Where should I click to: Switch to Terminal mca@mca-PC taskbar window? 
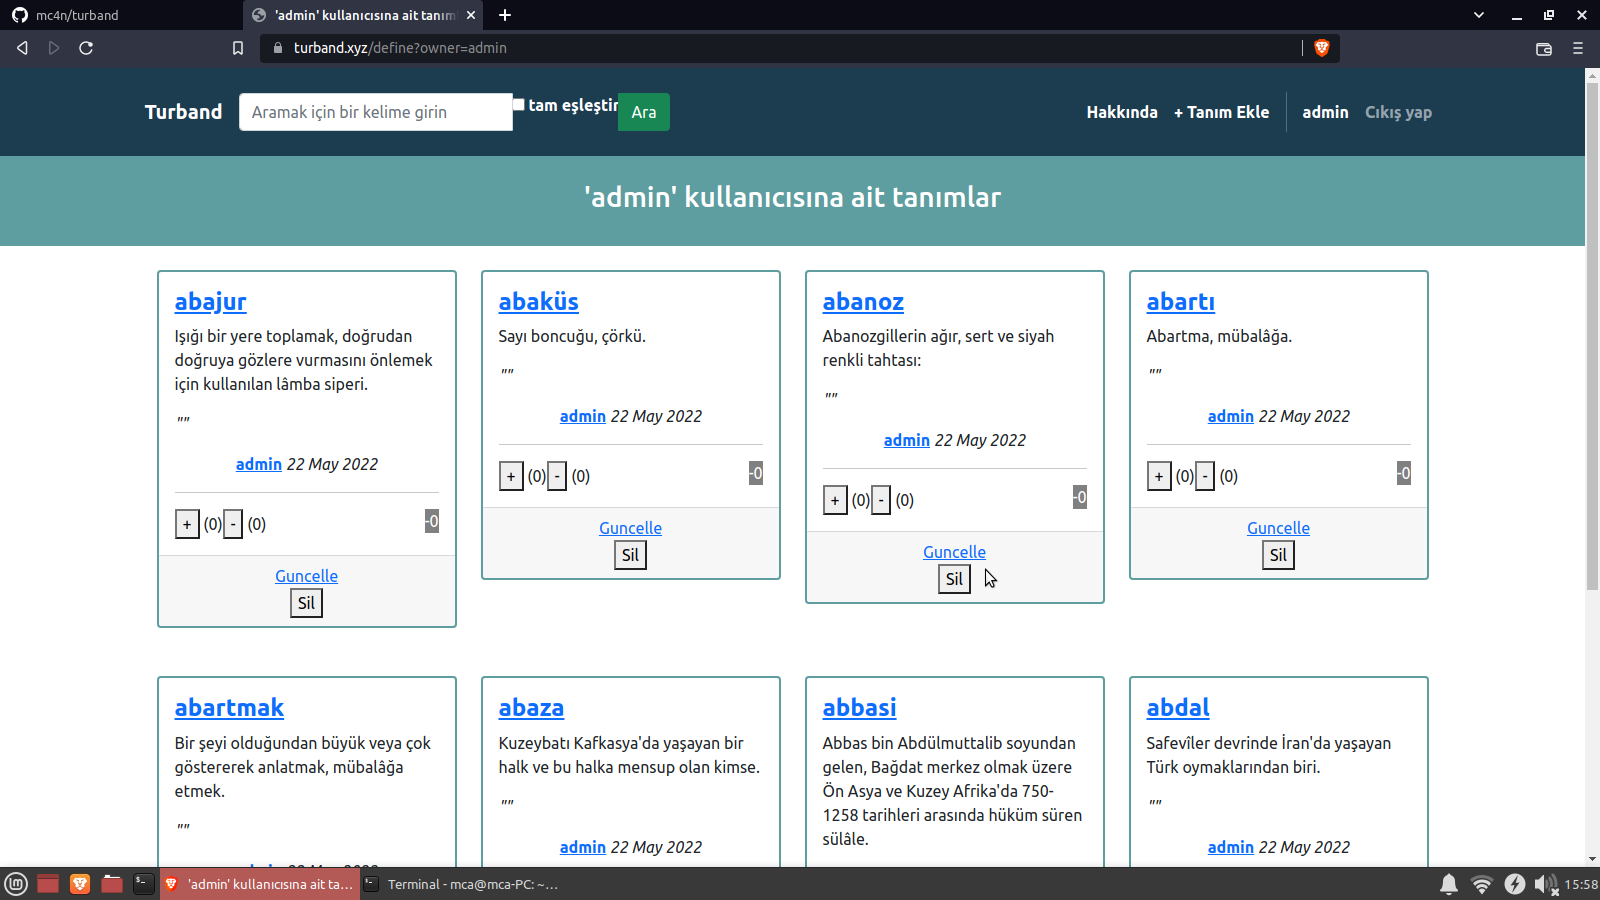tap(462, 884)
